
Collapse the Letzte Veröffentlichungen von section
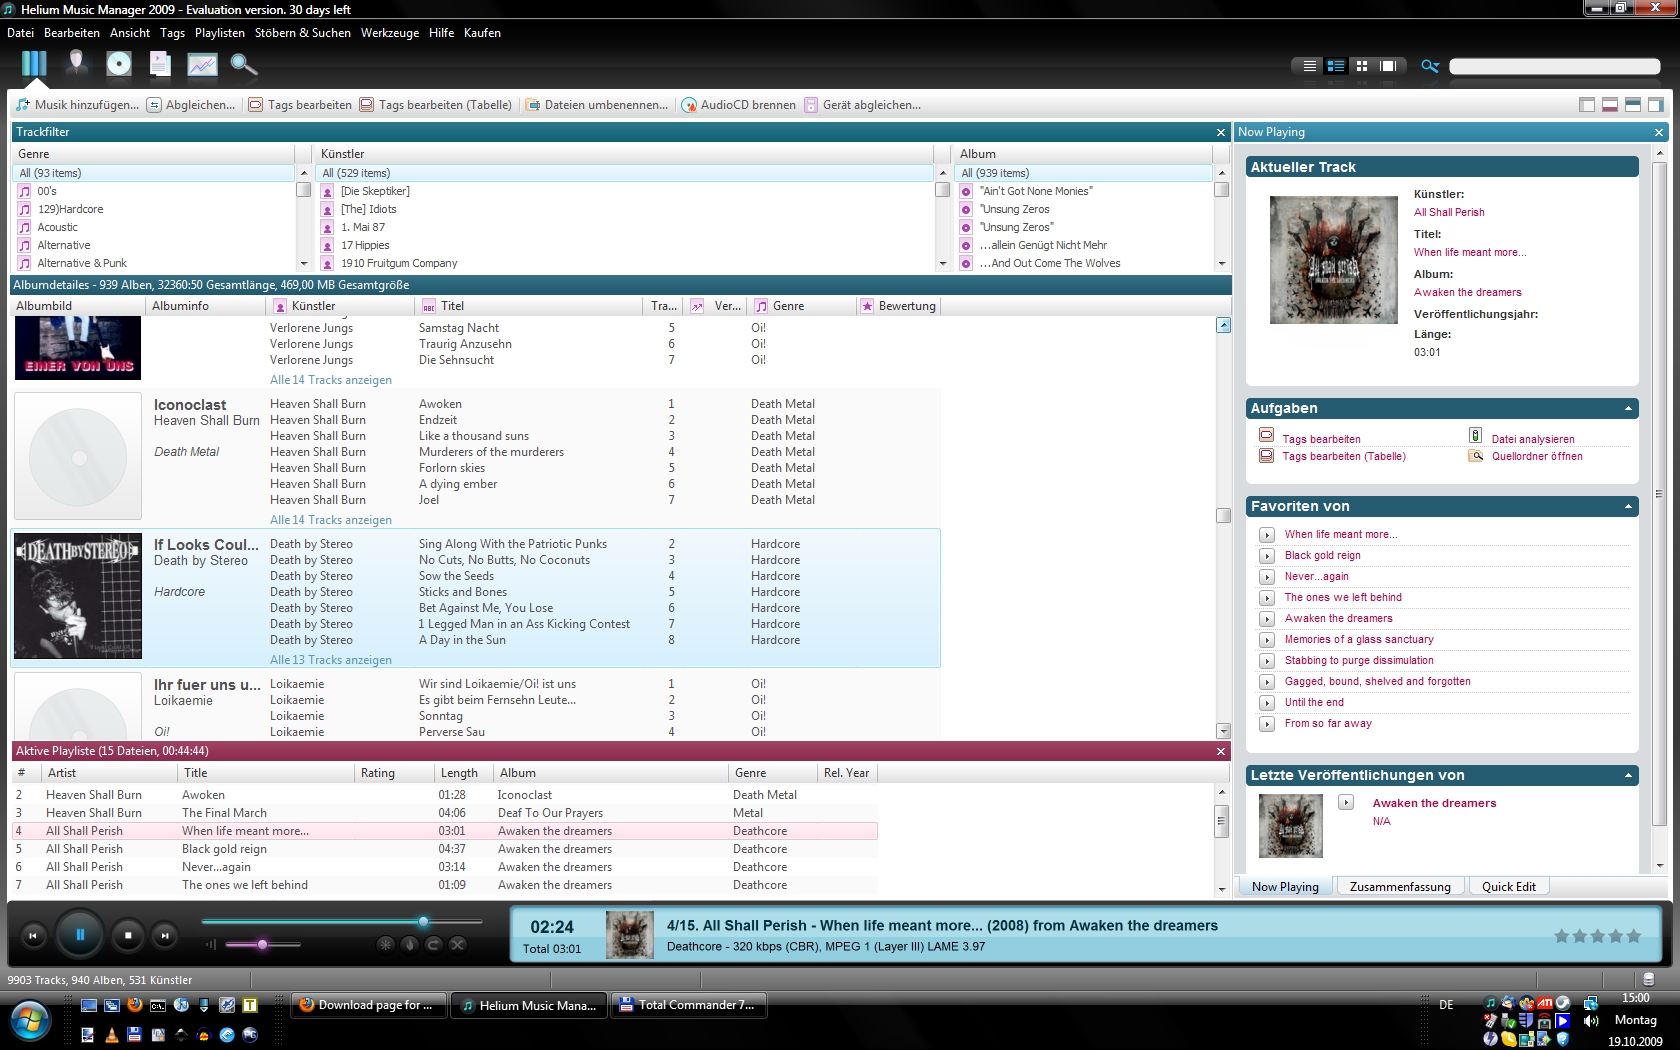pyautogui.click(x=1628, y=775)
